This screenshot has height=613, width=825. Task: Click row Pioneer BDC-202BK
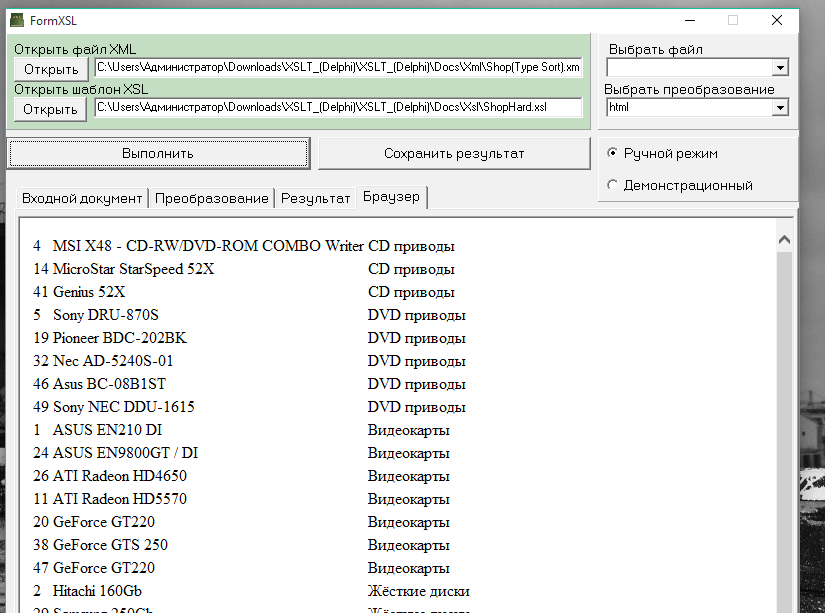coord(249,338)
